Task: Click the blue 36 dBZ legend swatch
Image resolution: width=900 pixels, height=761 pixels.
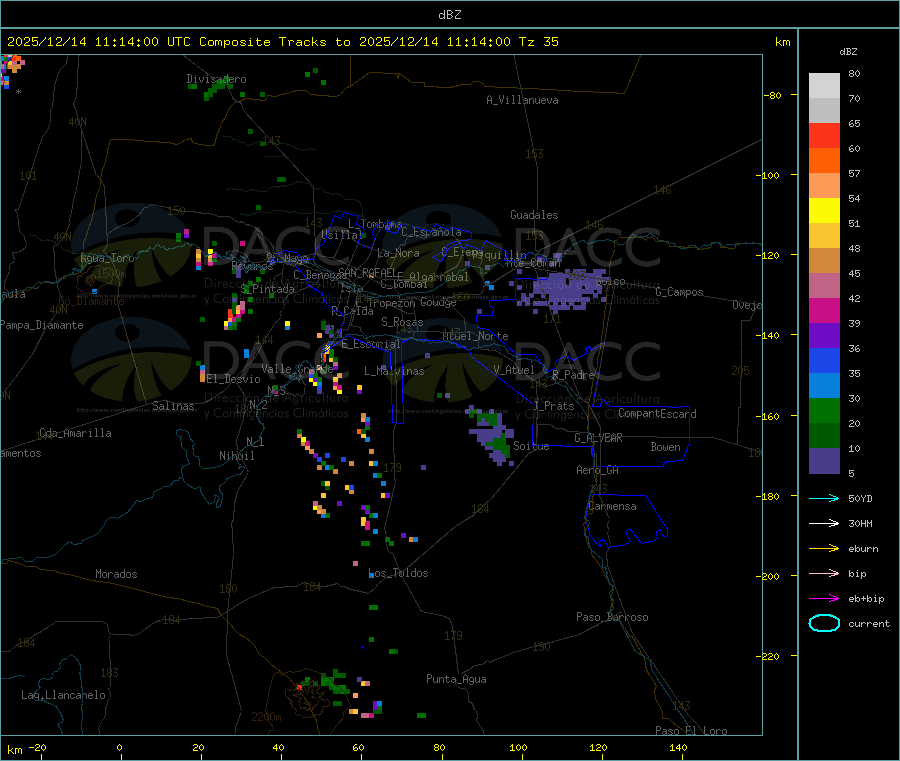Action: pyautogui.click(x=824, y=360)
